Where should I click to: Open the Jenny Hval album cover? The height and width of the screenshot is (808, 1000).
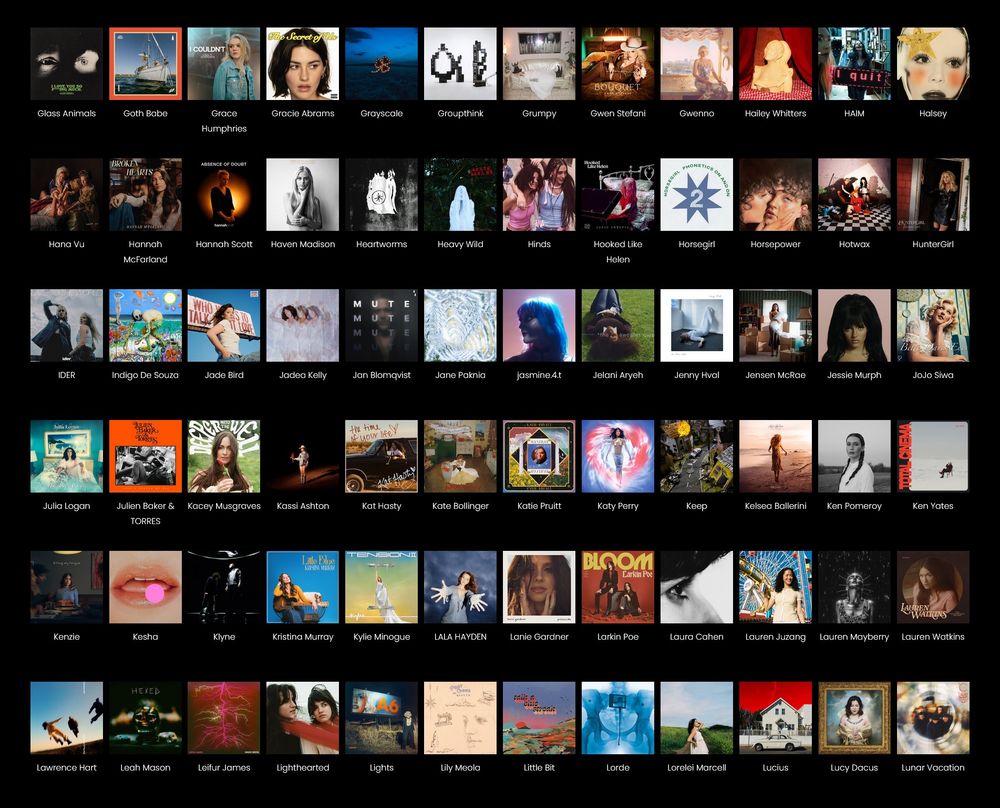(x=696, y=325)
